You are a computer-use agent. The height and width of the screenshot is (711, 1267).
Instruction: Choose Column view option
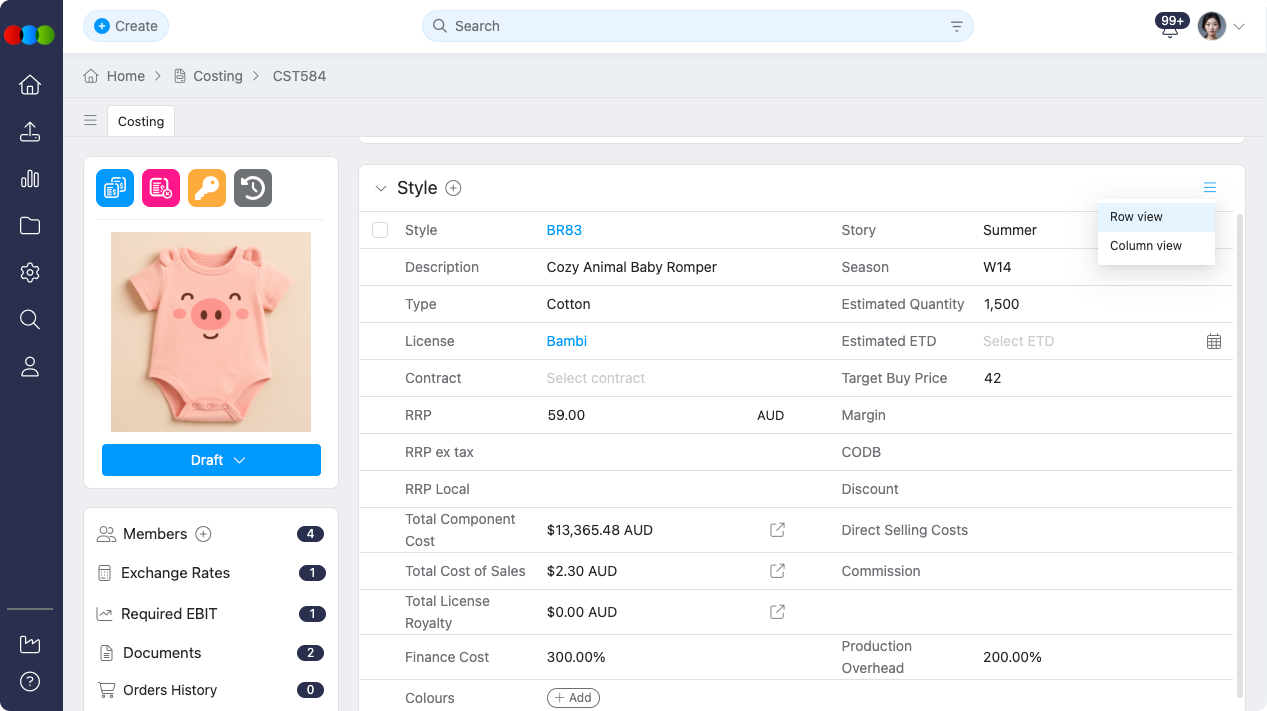coord(1145,246)
